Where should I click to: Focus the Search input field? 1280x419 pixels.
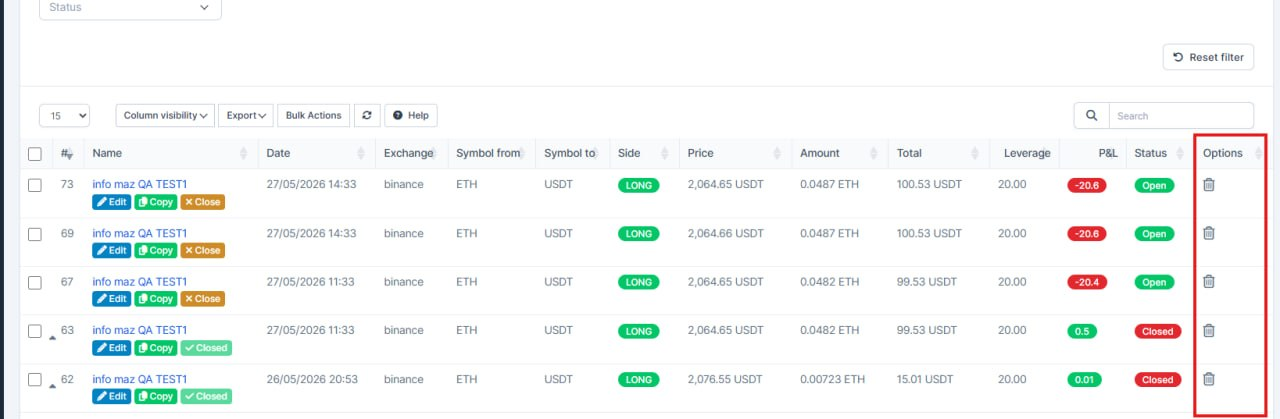(x=1181, y=115)
